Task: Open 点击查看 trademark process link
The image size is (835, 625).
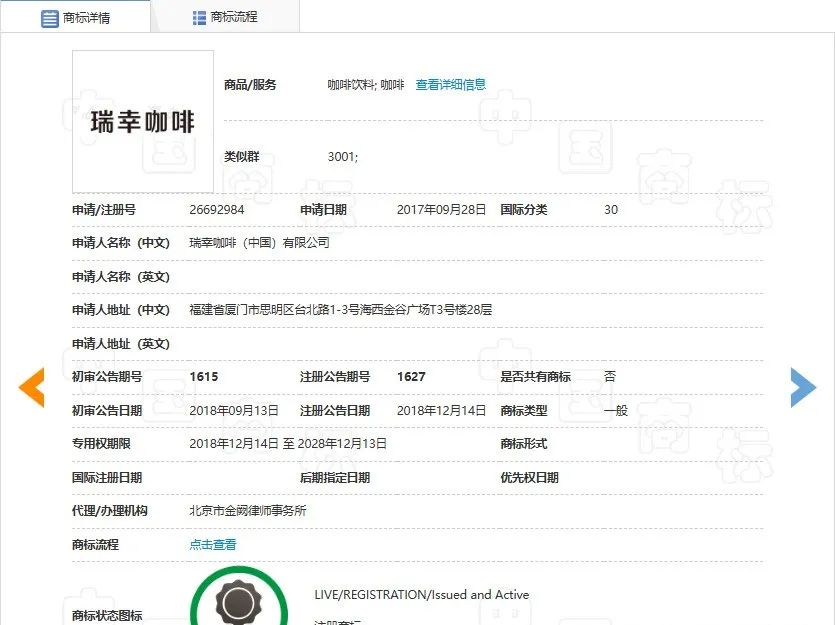Action: coord(212,545)
